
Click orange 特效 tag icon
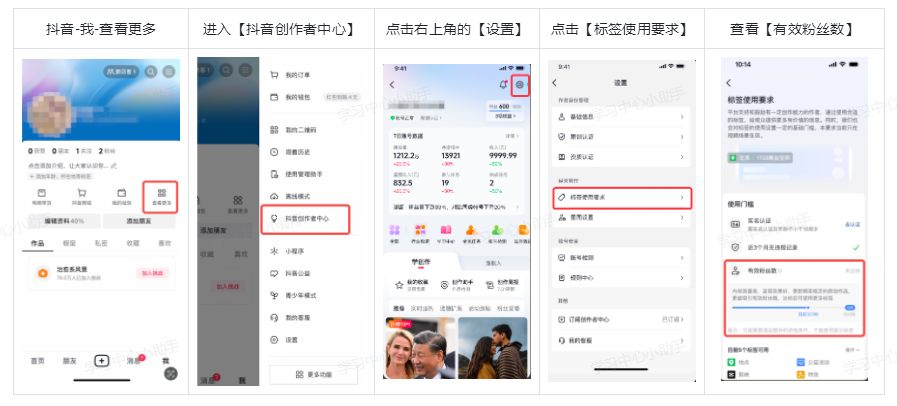point(800,375)
